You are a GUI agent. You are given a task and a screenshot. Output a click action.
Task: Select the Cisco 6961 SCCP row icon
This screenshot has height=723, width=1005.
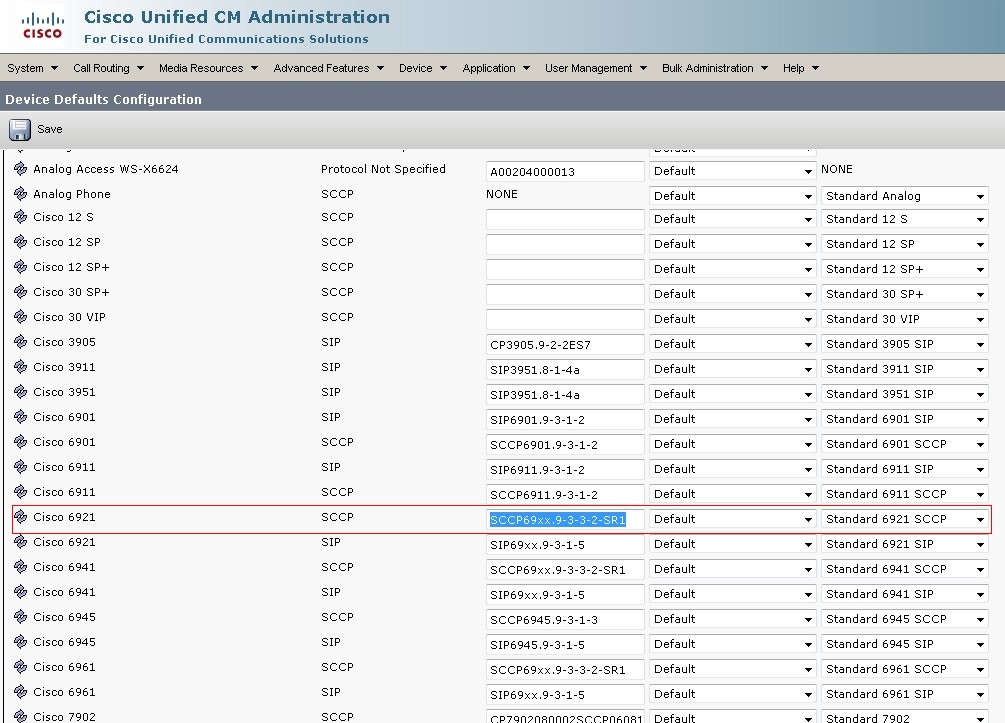point(21,667)
